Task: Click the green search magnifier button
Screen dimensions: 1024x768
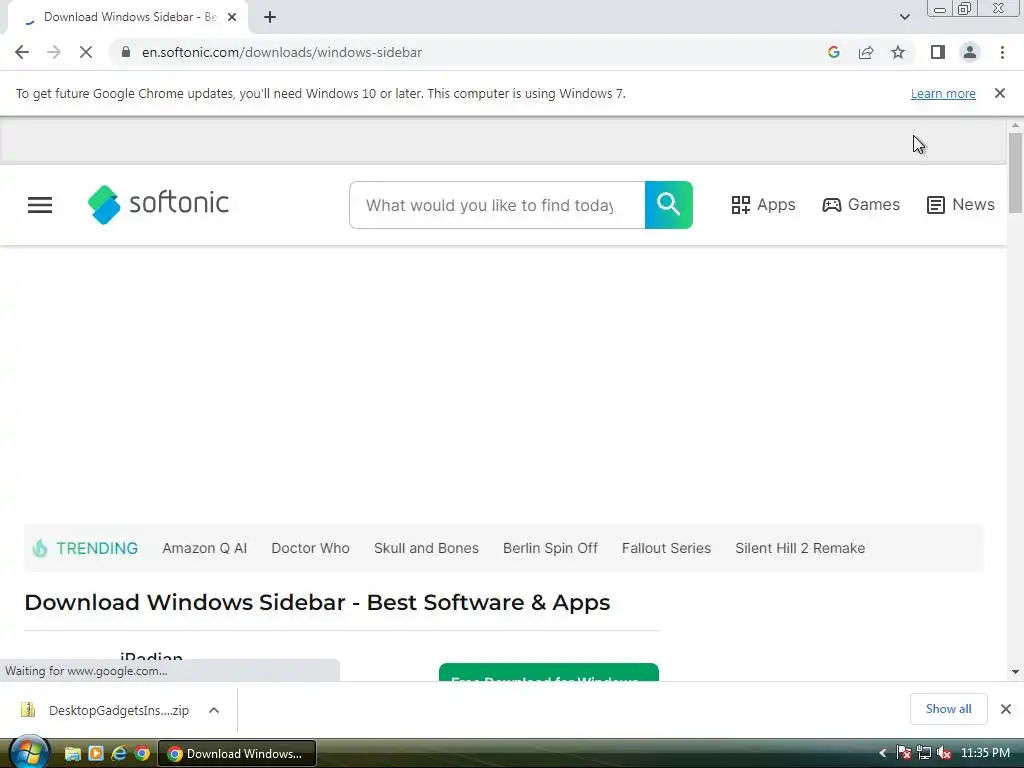Action: coord(669,205)
